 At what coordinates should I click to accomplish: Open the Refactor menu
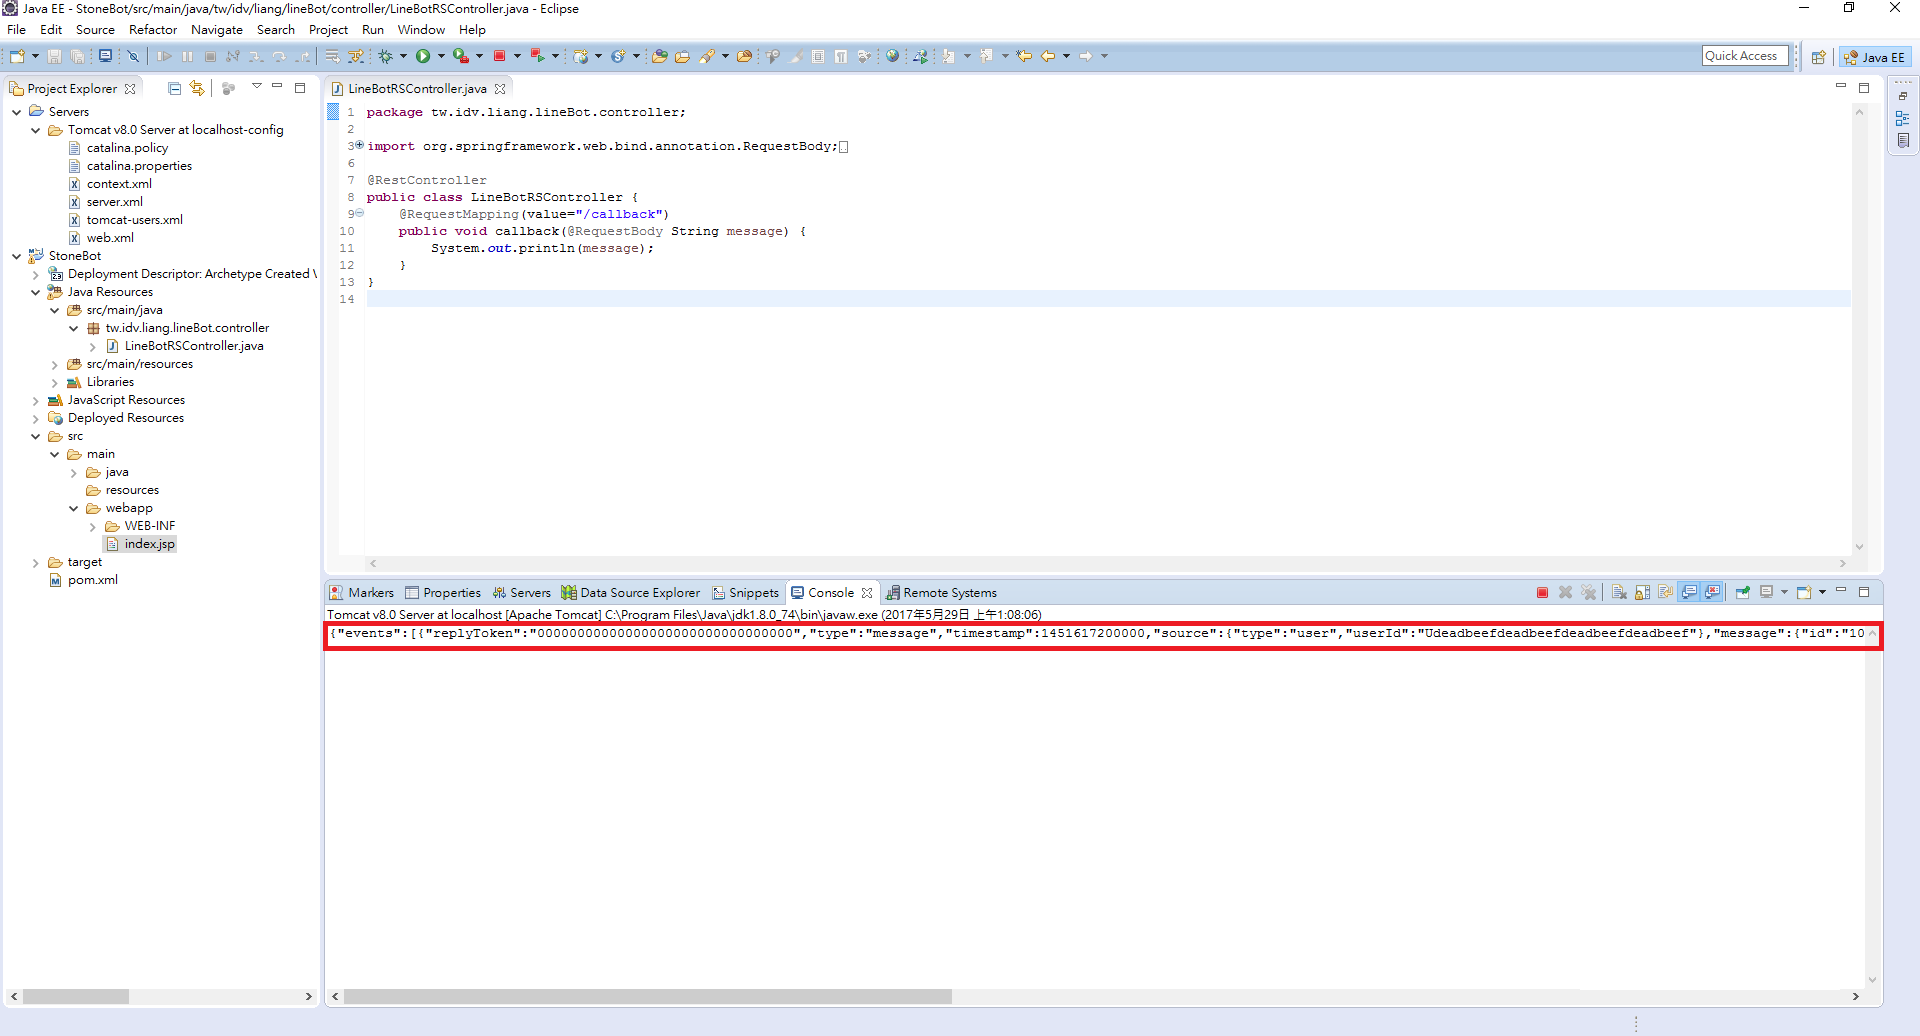152,30
